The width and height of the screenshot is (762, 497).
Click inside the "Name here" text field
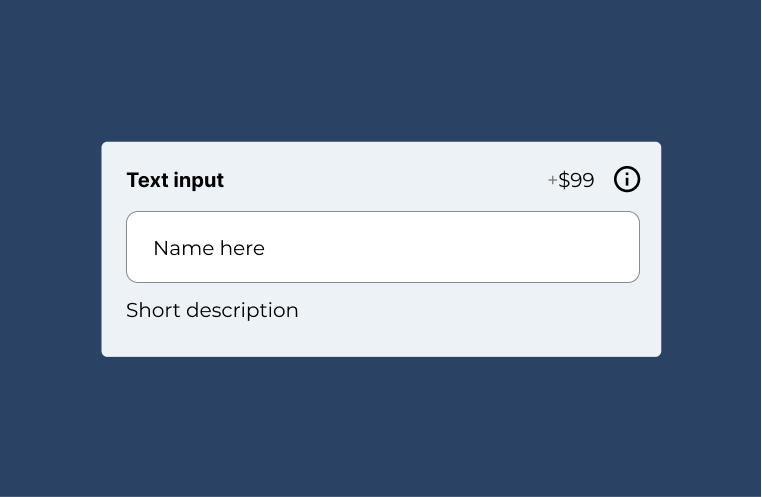[382, 247]
